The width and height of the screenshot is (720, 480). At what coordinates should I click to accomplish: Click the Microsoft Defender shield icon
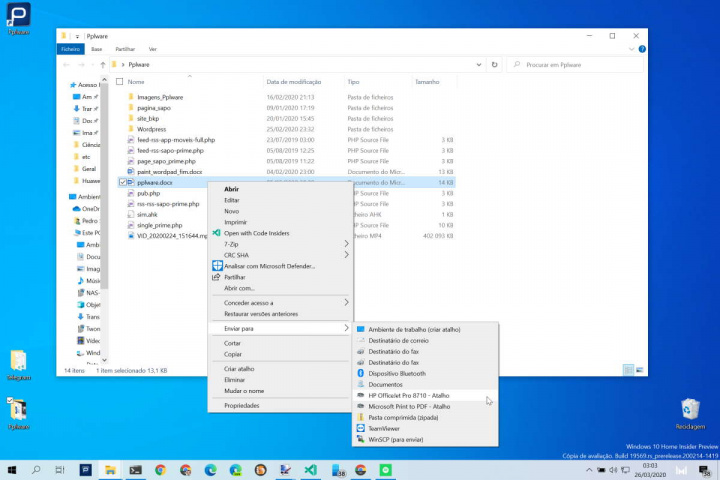pyautogui.click(x=215, y=266)
